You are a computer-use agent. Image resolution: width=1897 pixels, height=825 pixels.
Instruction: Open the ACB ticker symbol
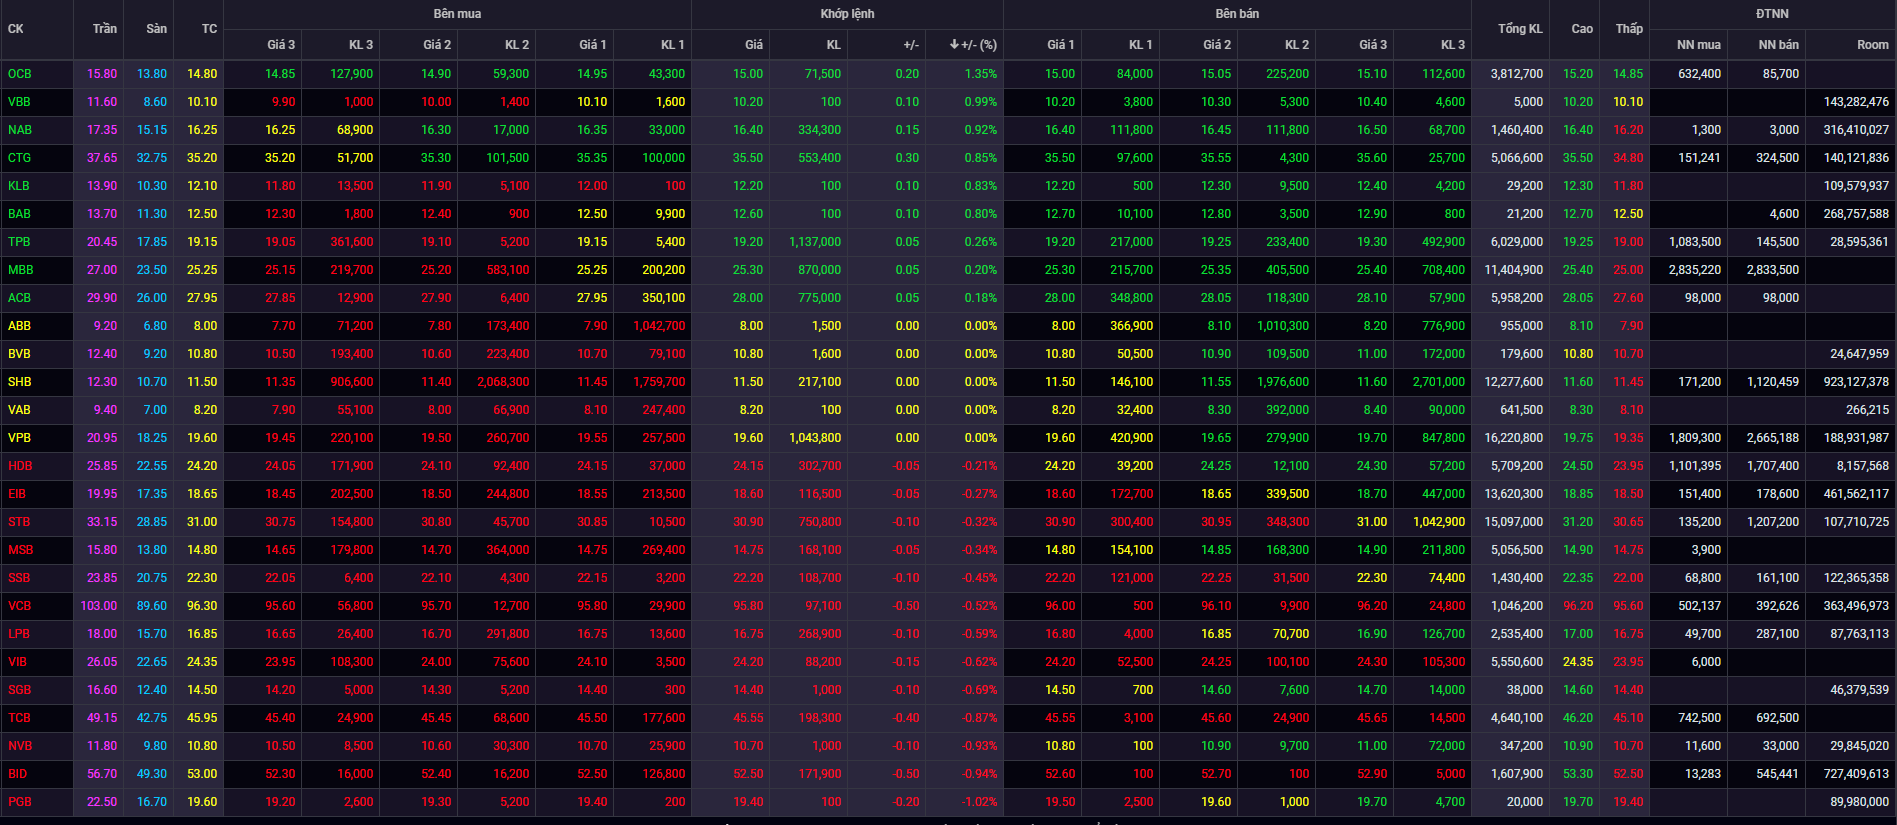(19, 298)
